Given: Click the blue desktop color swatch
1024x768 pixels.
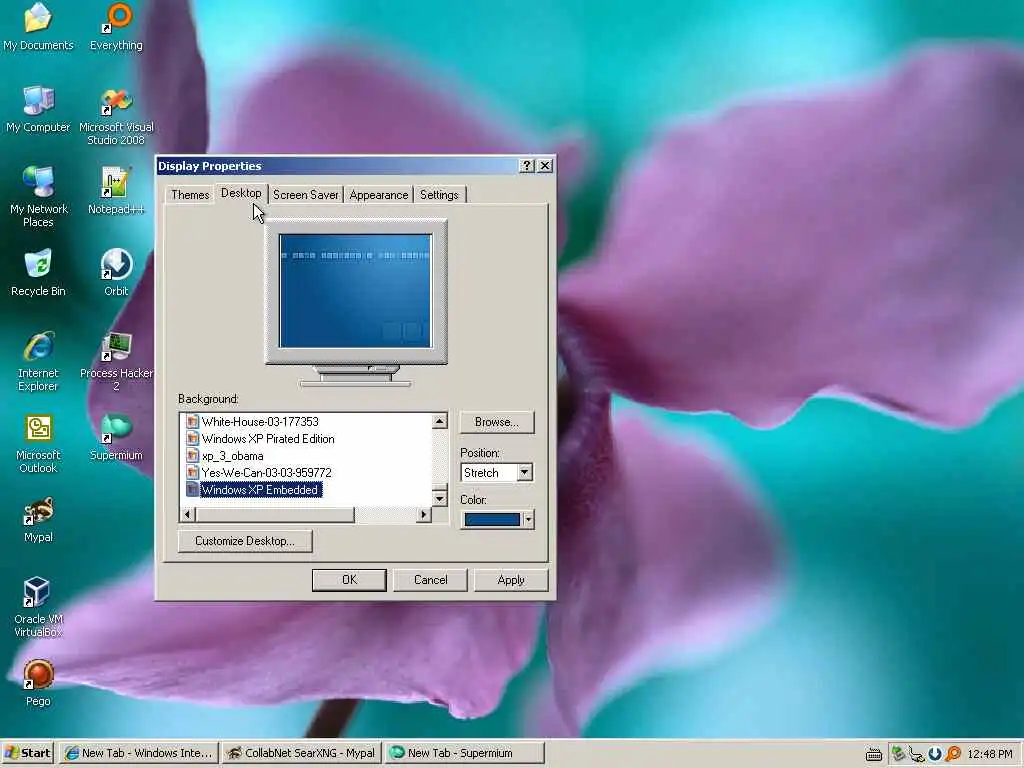Looking at the screenshot, I should [x=492, y=519].
